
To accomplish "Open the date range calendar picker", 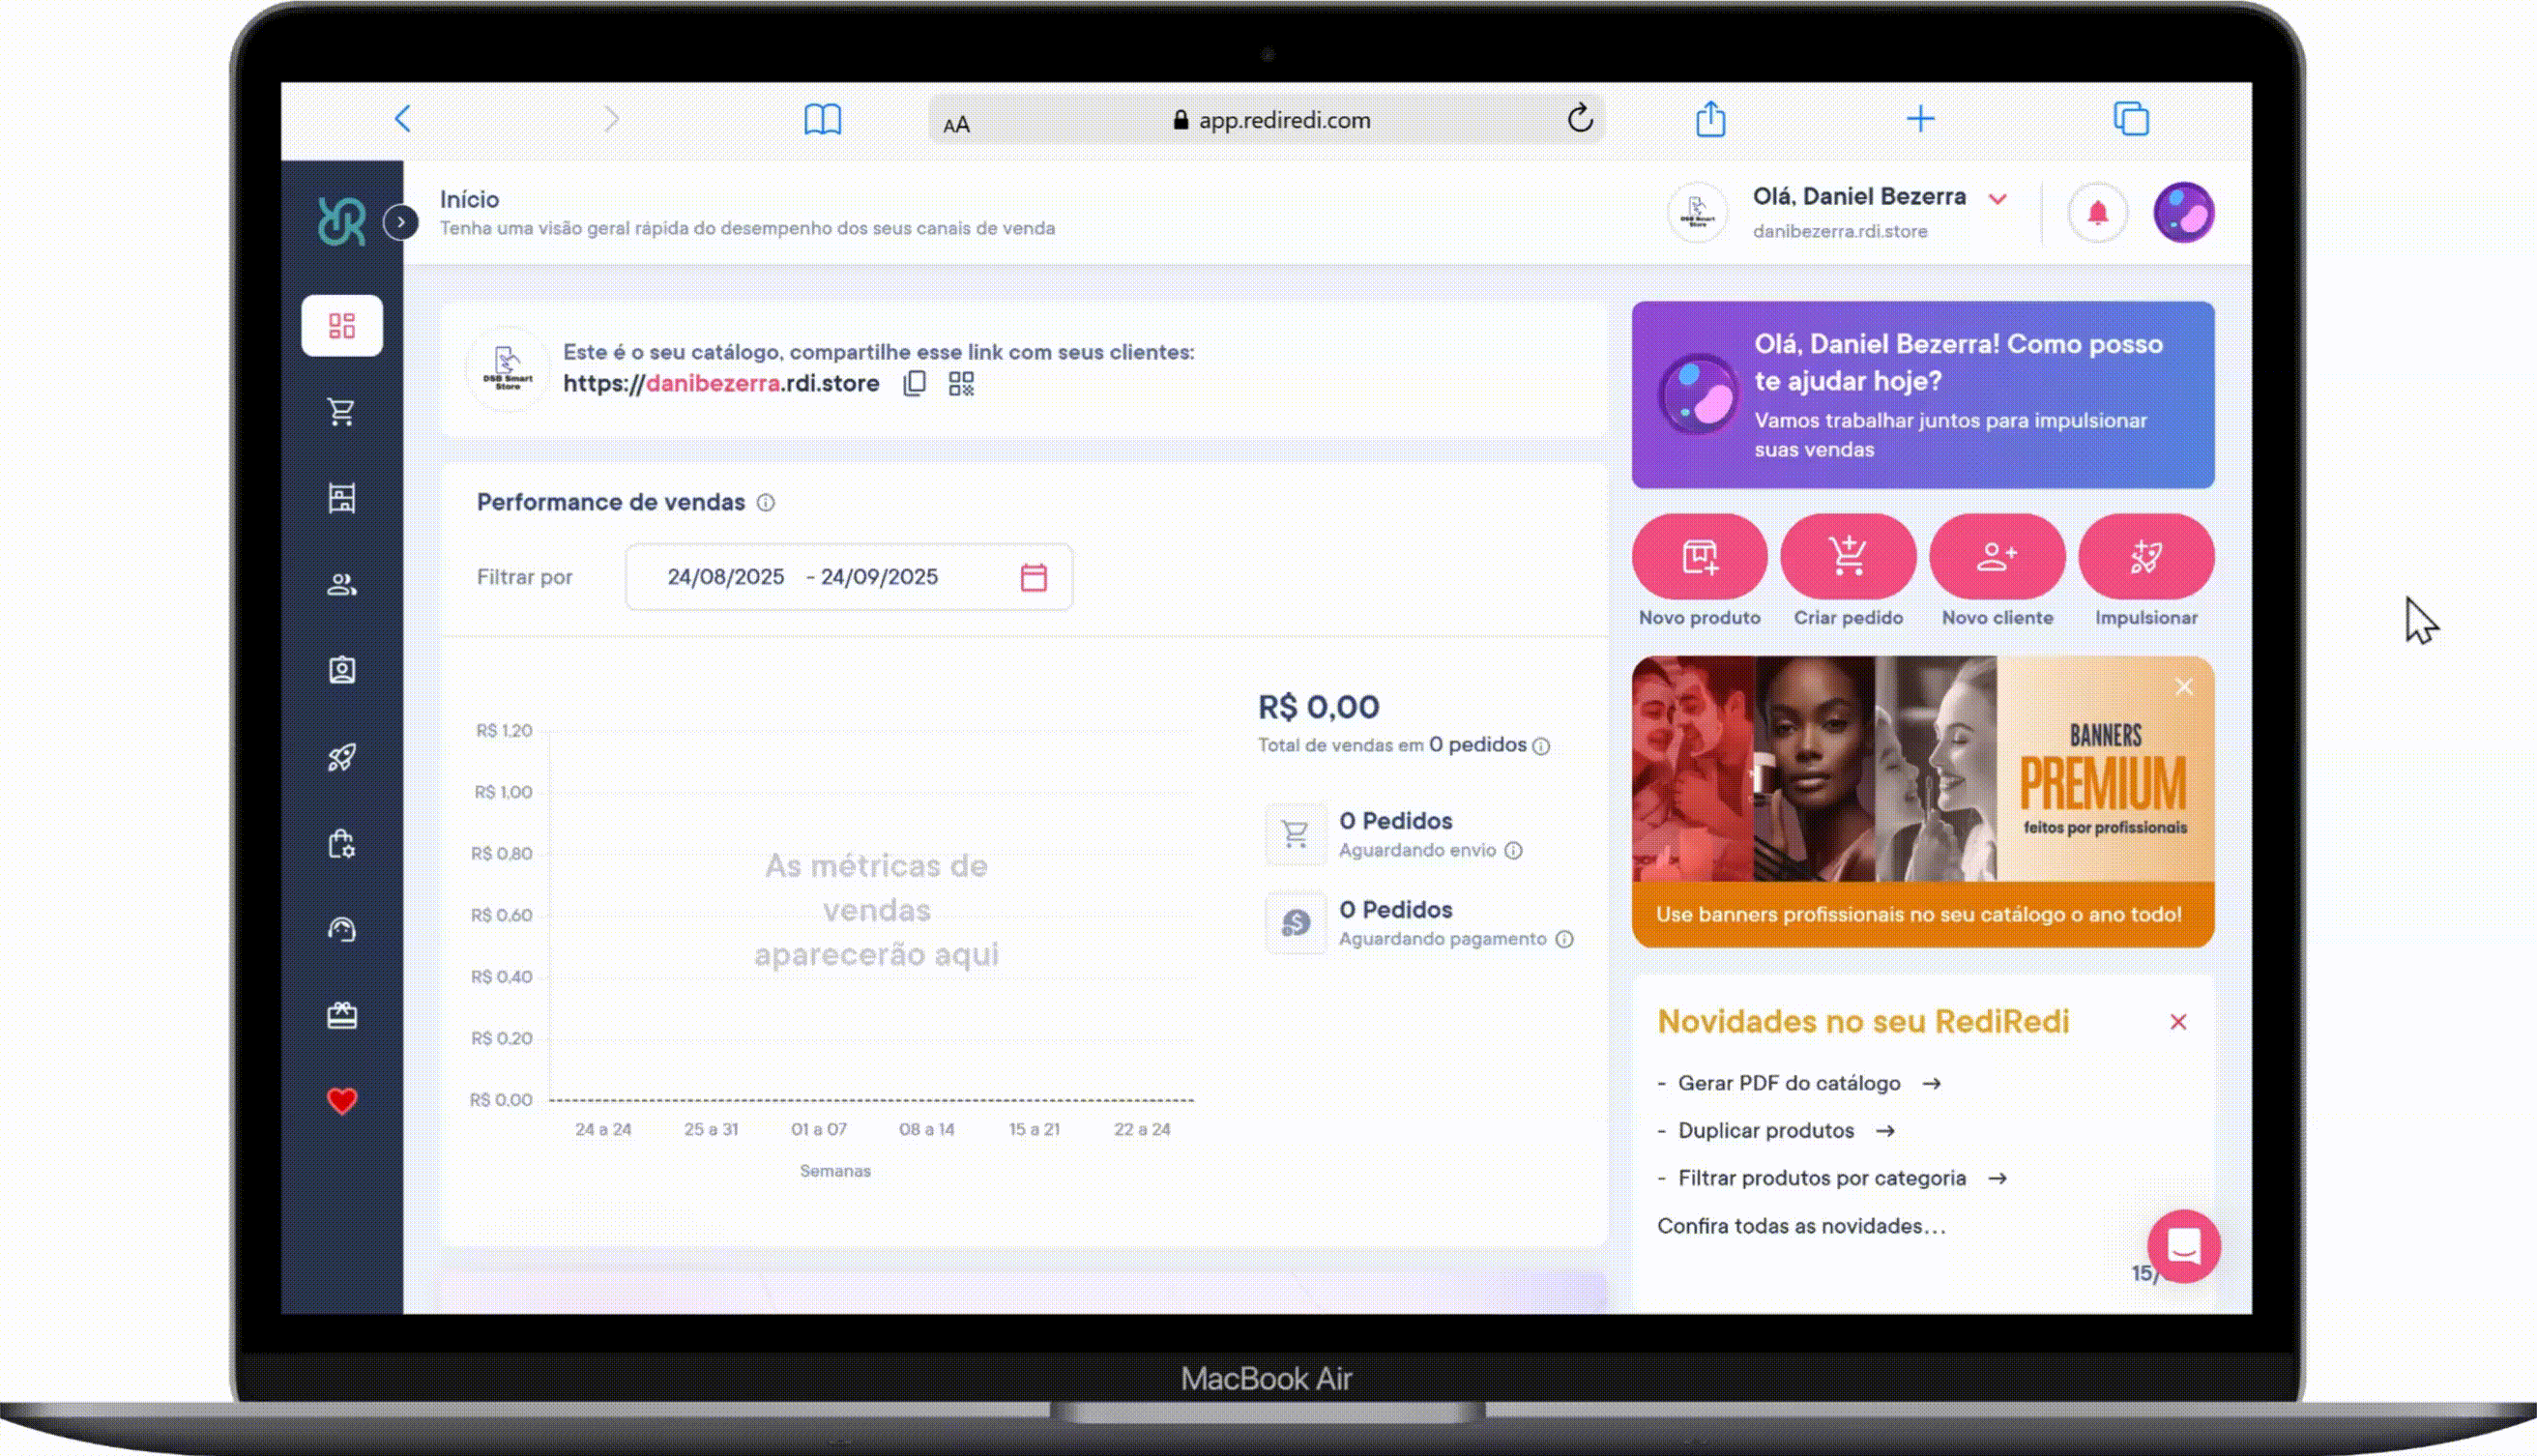I will [1033, 578].
